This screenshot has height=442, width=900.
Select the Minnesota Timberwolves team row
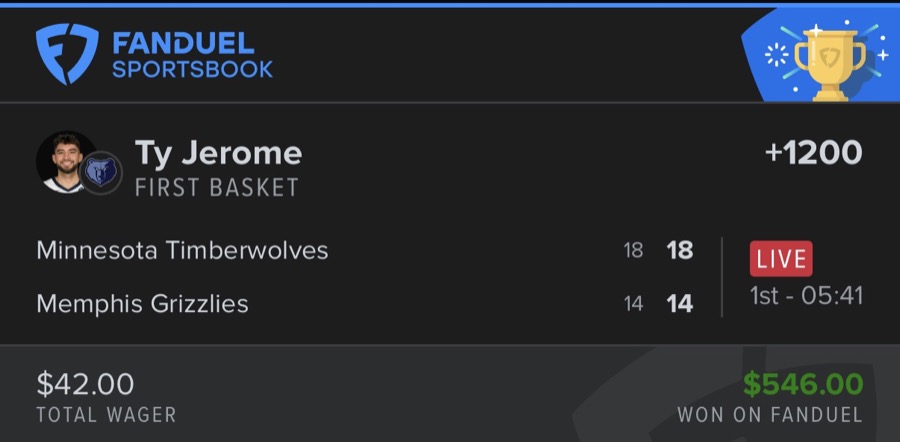point(182,250)
